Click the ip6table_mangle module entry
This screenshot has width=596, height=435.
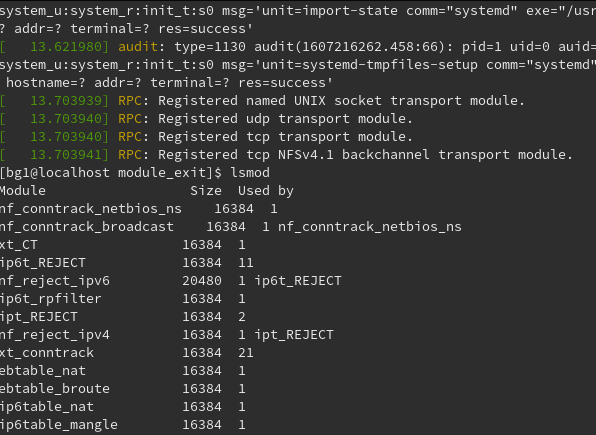pyautogui.click(x=59, y=425)
